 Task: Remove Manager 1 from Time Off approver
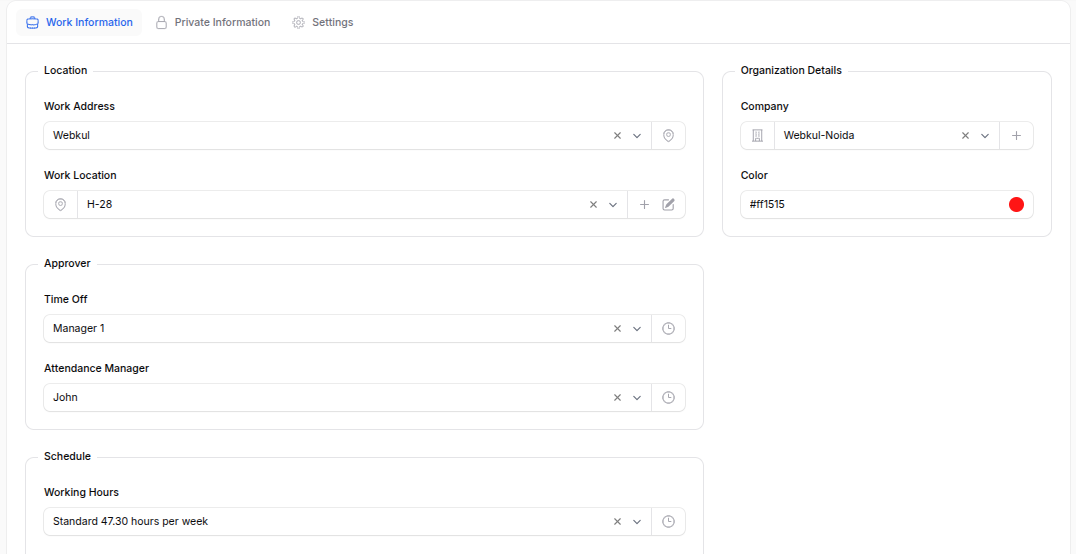[617, 329]
